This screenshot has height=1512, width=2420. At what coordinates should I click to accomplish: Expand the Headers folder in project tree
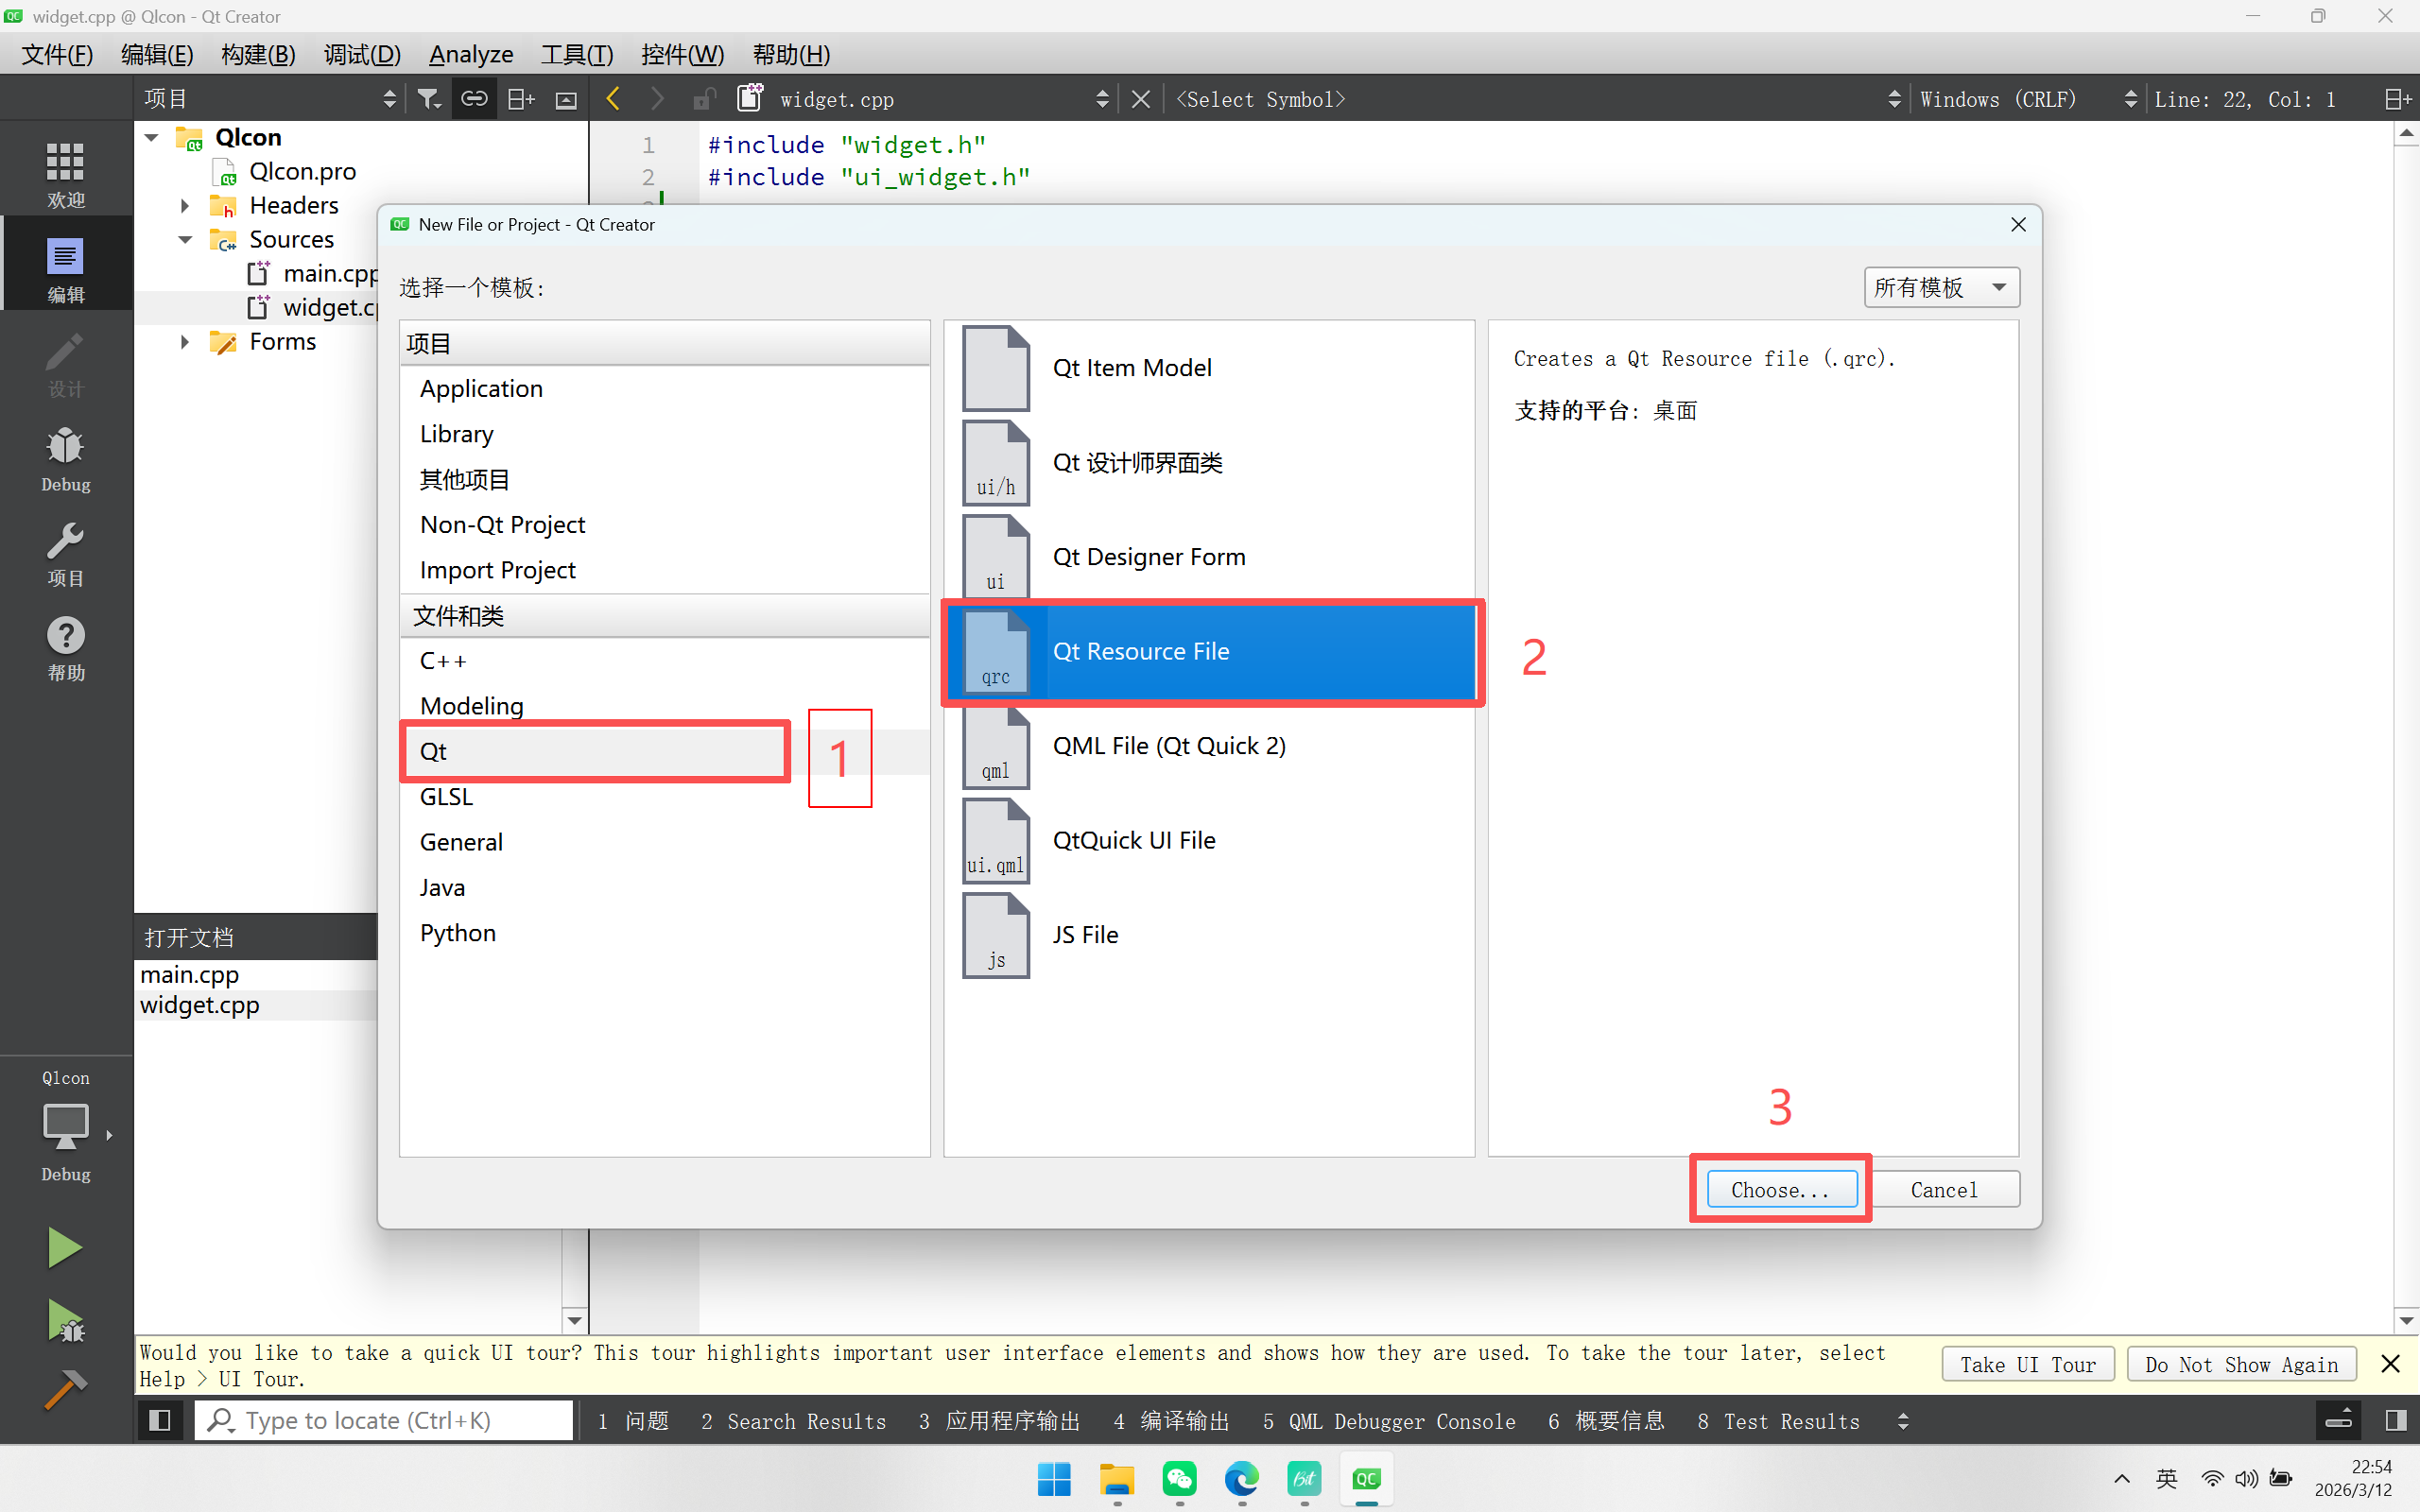185,206
